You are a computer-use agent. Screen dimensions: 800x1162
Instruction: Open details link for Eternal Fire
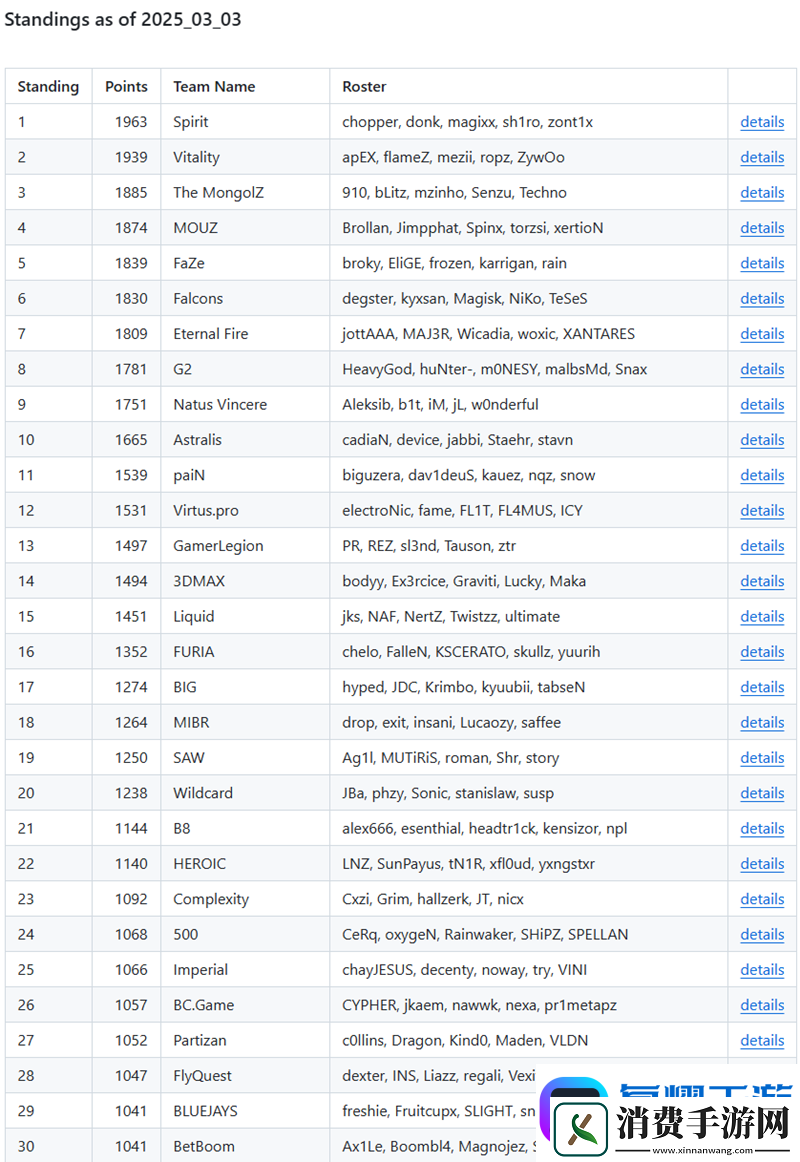point(761,333)
